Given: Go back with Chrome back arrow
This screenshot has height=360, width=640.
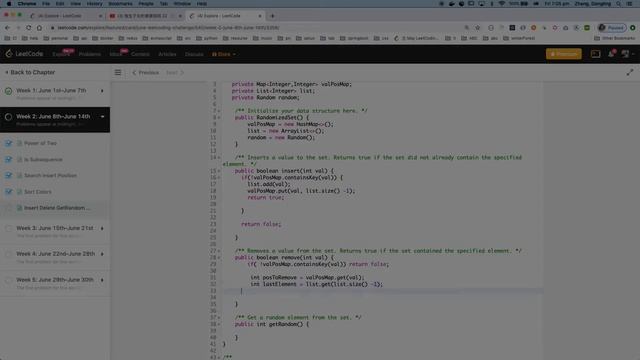Looking at the screenshot, I should click(7, 28).
